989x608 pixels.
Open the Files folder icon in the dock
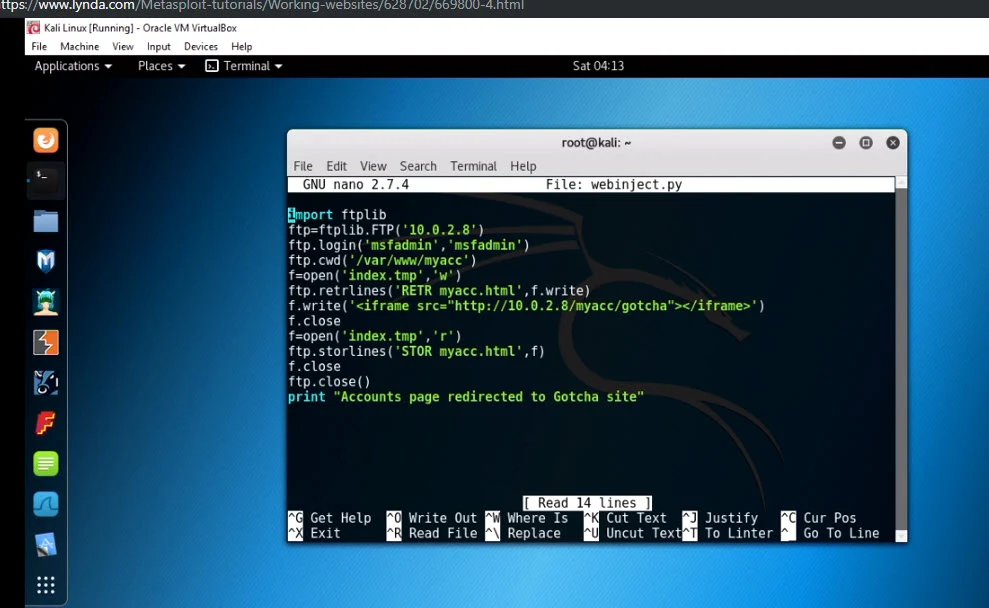[45, 221]
